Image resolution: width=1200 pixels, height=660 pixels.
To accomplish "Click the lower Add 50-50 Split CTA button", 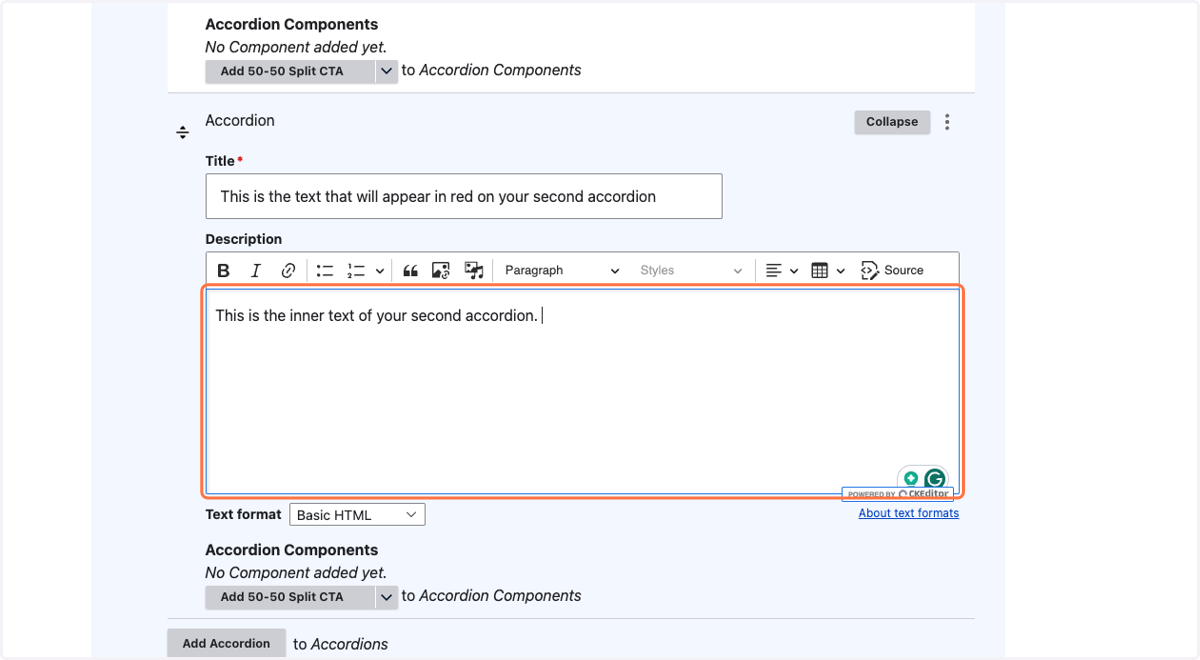I will (x=290, y=597).
